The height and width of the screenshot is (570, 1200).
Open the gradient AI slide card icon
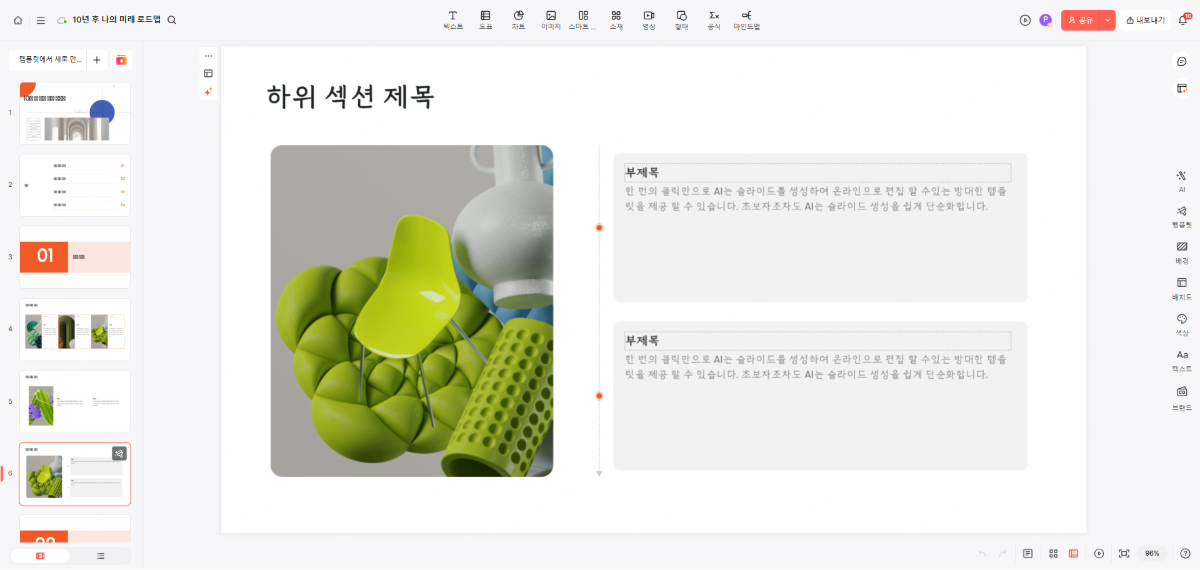coord(121,60)
